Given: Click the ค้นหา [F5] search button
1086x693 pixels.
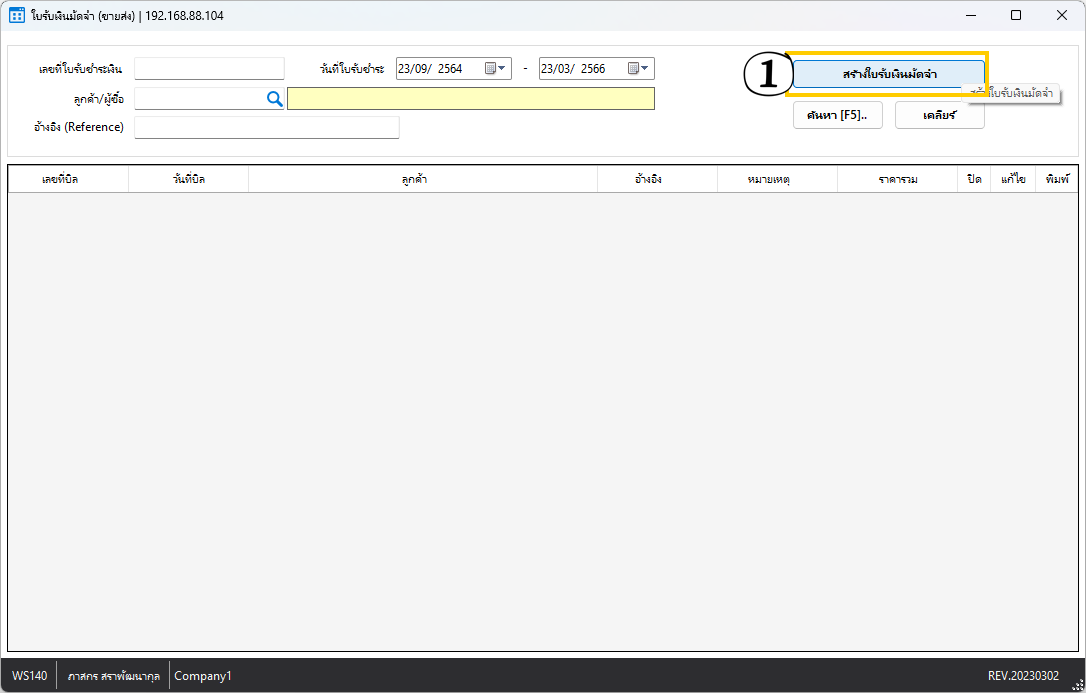Looking at the screenshot, I should pos(837,115).
